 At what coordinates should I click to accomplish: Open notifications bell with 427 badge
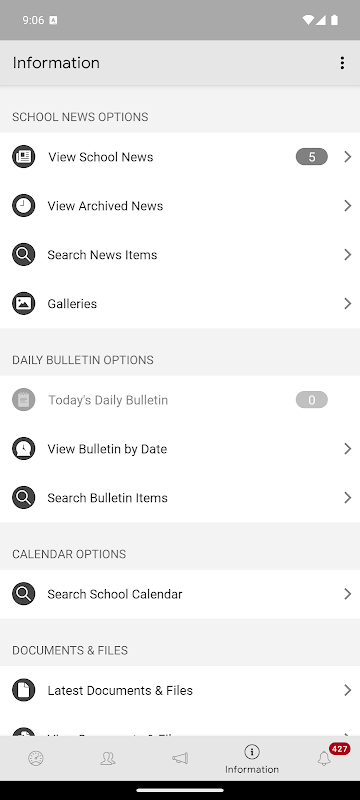[324, 758]
